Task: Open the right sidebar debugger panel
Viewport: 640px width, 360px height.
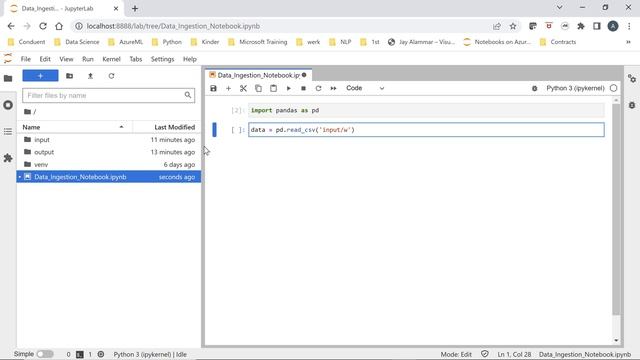Action: tap(632, 105)
